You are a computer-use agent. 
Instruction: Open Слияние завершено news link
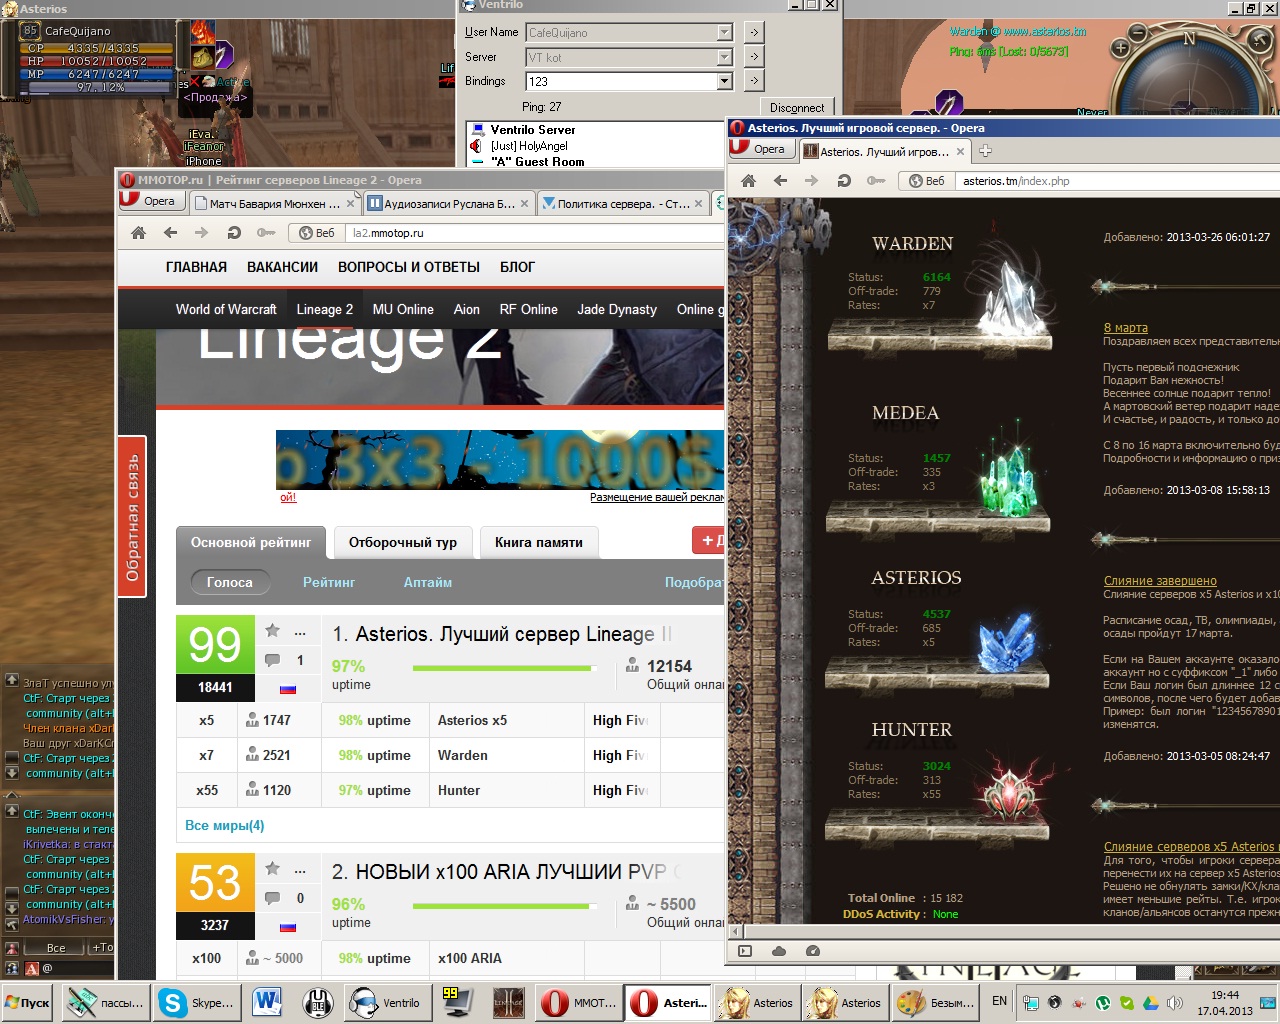coord(1160,581)
